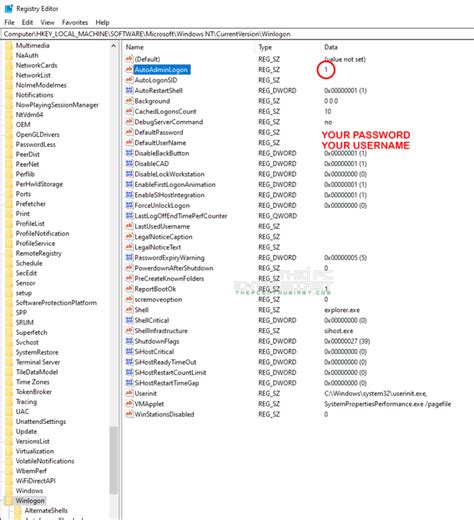Click the LegalNoticeCaption string icon
Screen dimensions: 474x520
[x=129, y=237]
